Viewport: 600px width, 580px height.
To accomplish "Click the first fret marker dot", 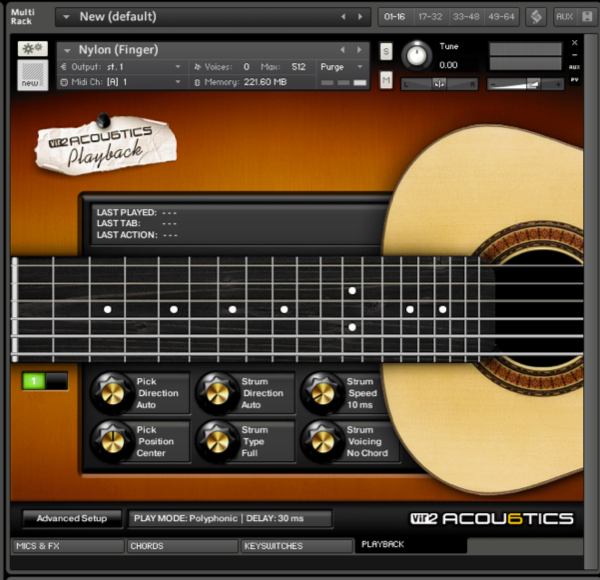I will tap(108, 309).
